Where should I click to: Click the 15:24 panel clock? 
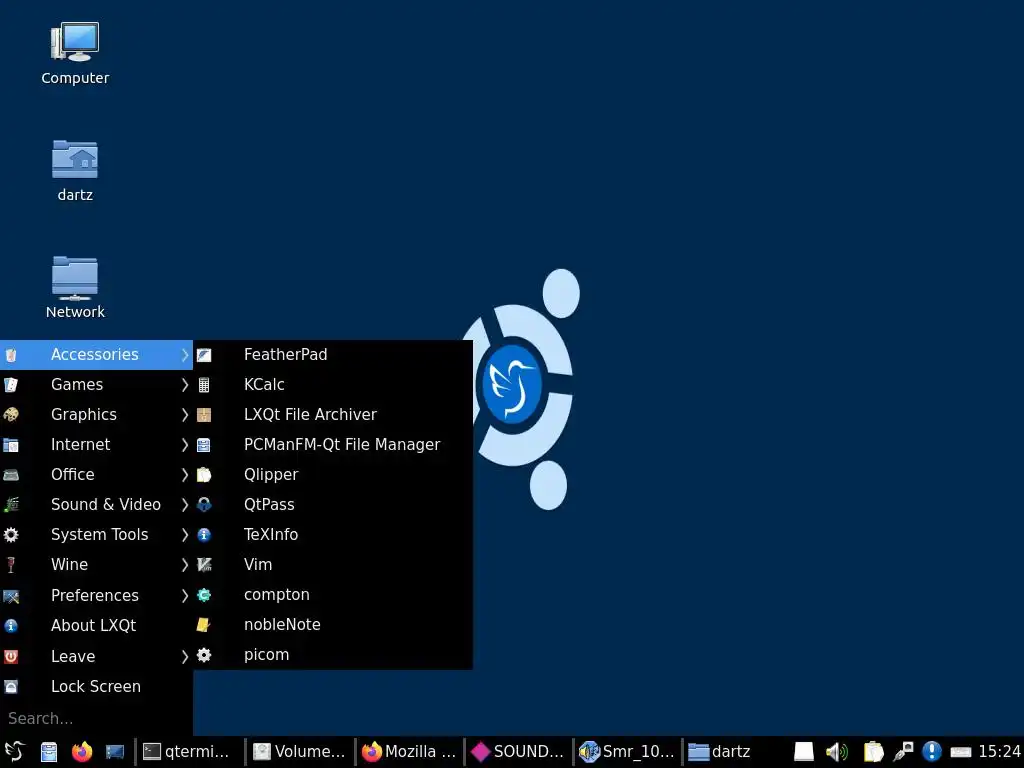999,752
